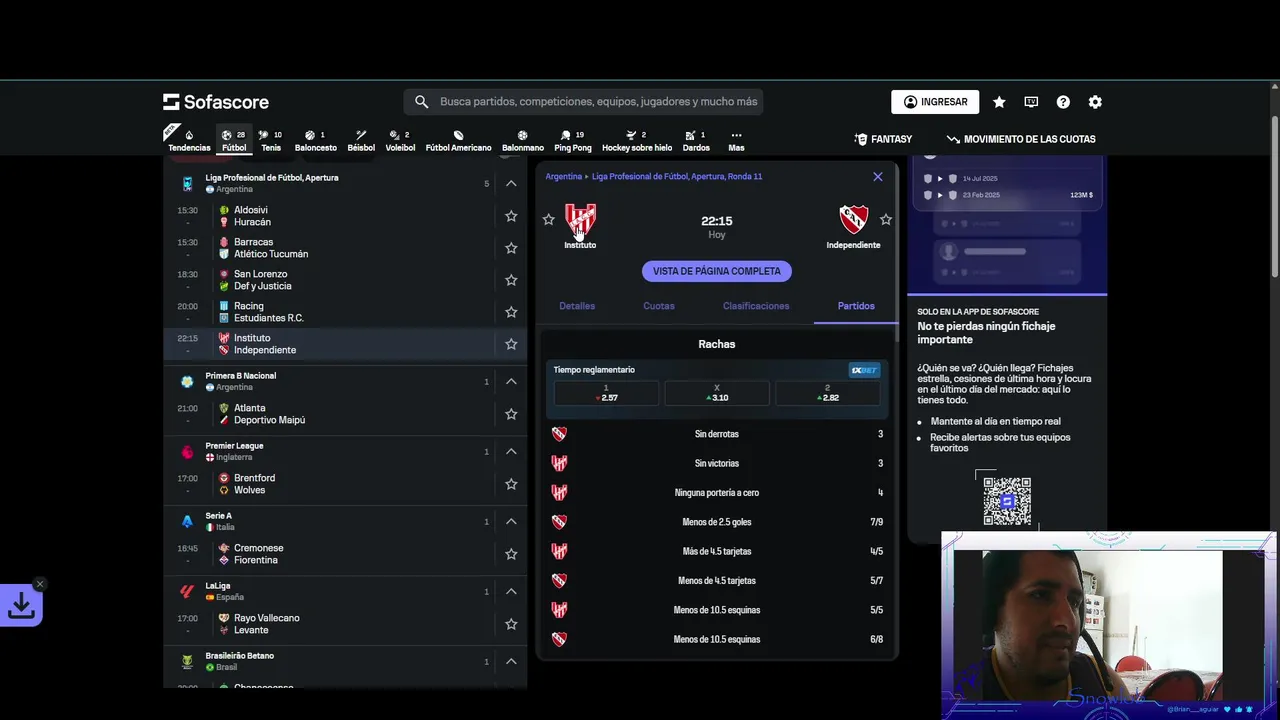Open the feedback message icon in header
The image size is (1280, 720).
(x=1031, y=102)
